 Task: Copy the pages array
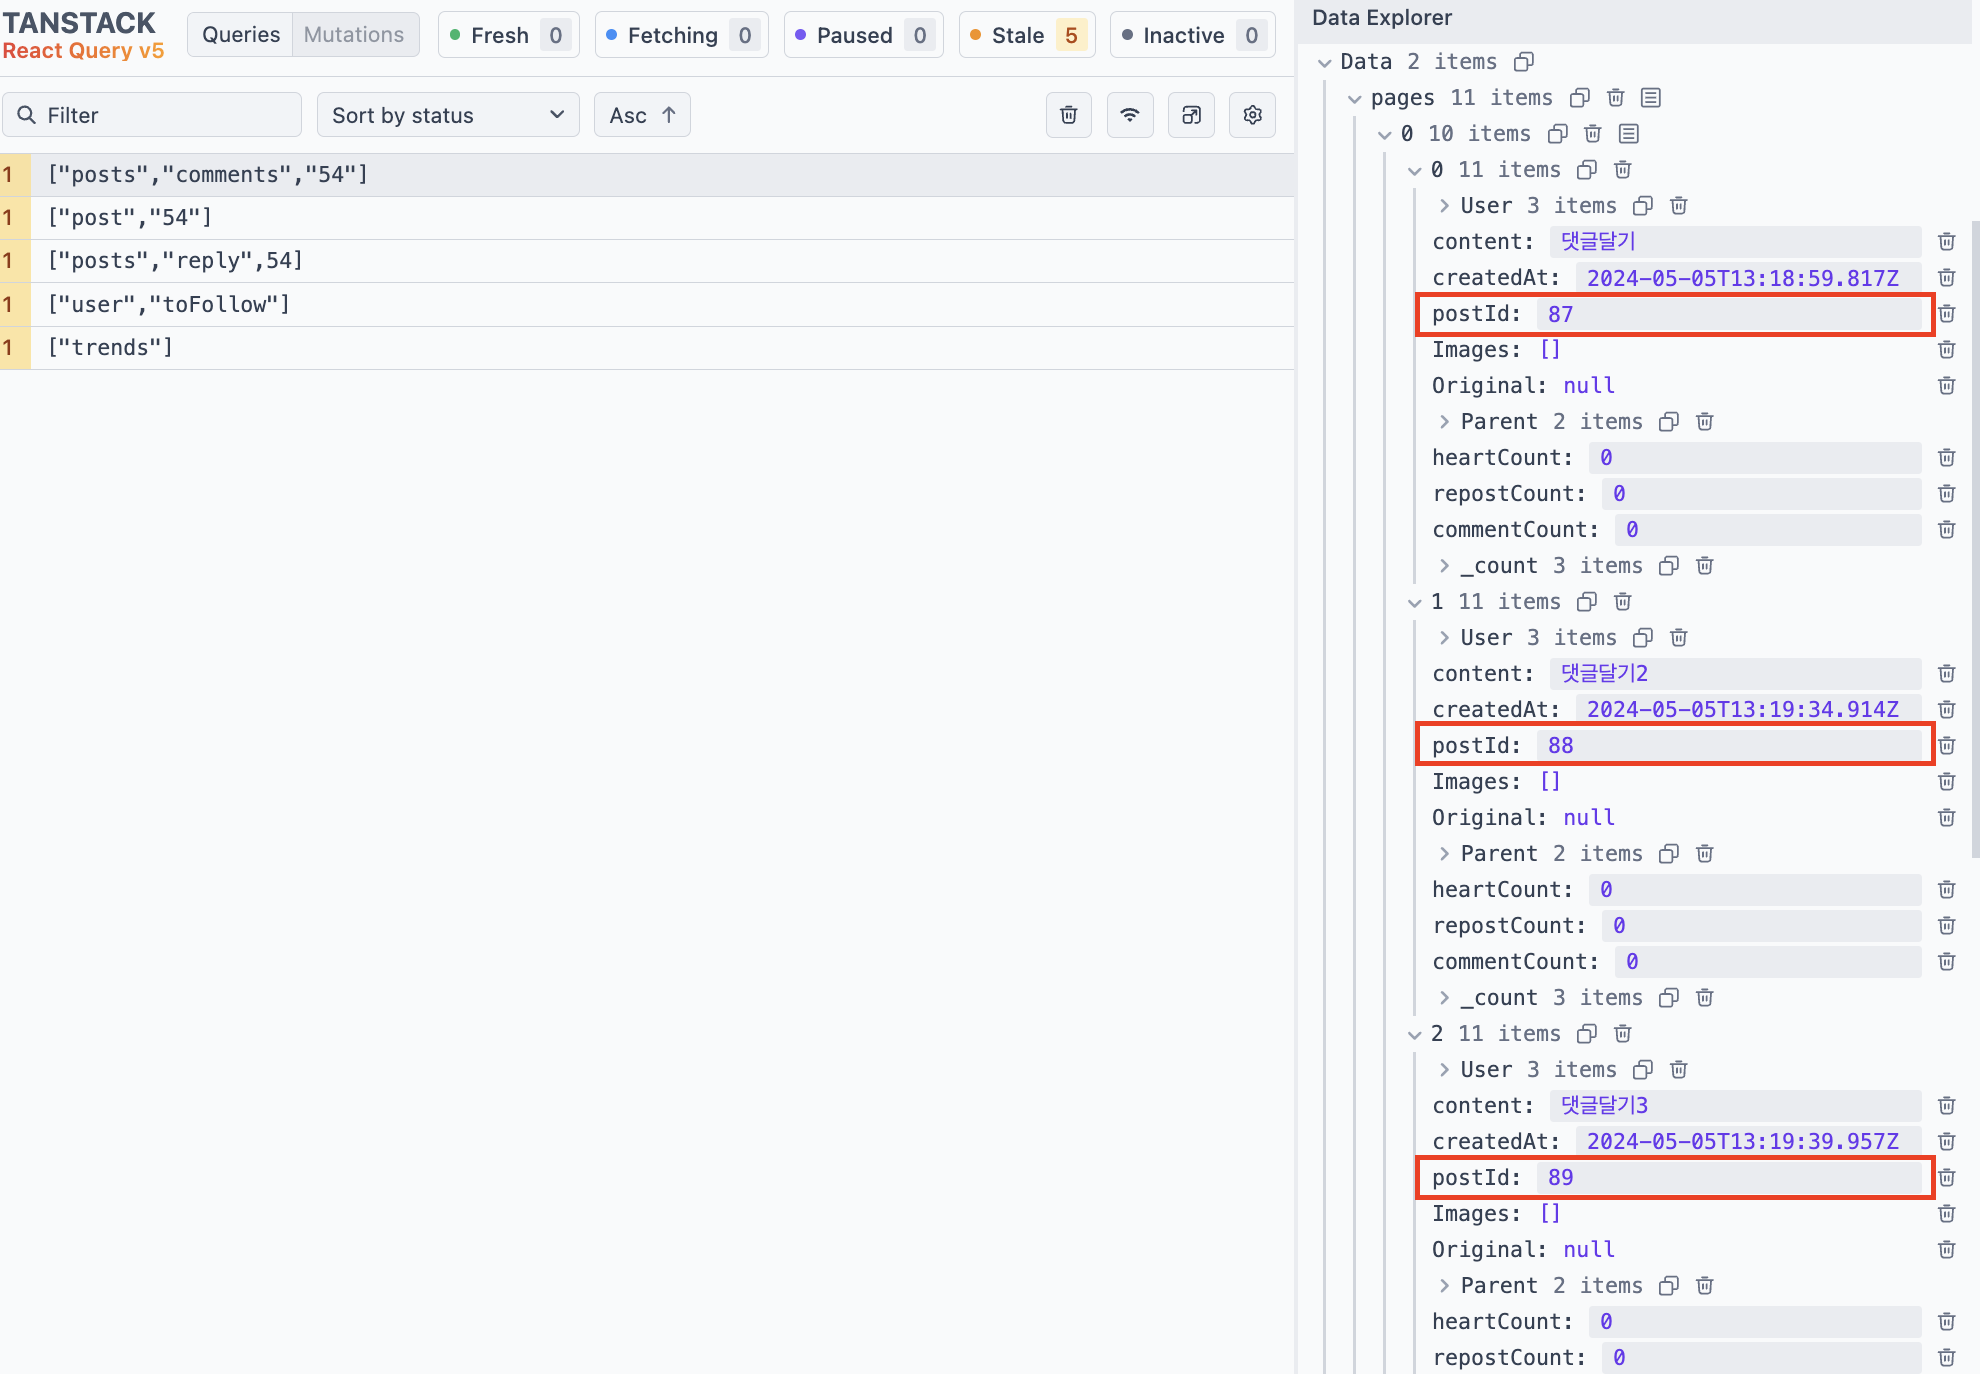[x=1579, y=98]
